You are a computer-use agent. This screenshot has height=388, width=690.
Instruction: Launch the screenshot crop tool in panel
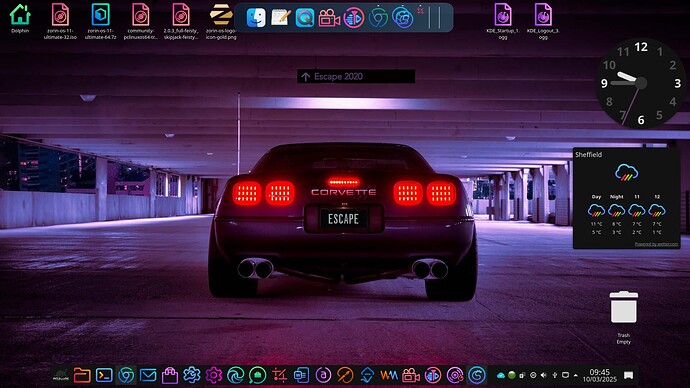pyautogui.click(x=279, y=375)
